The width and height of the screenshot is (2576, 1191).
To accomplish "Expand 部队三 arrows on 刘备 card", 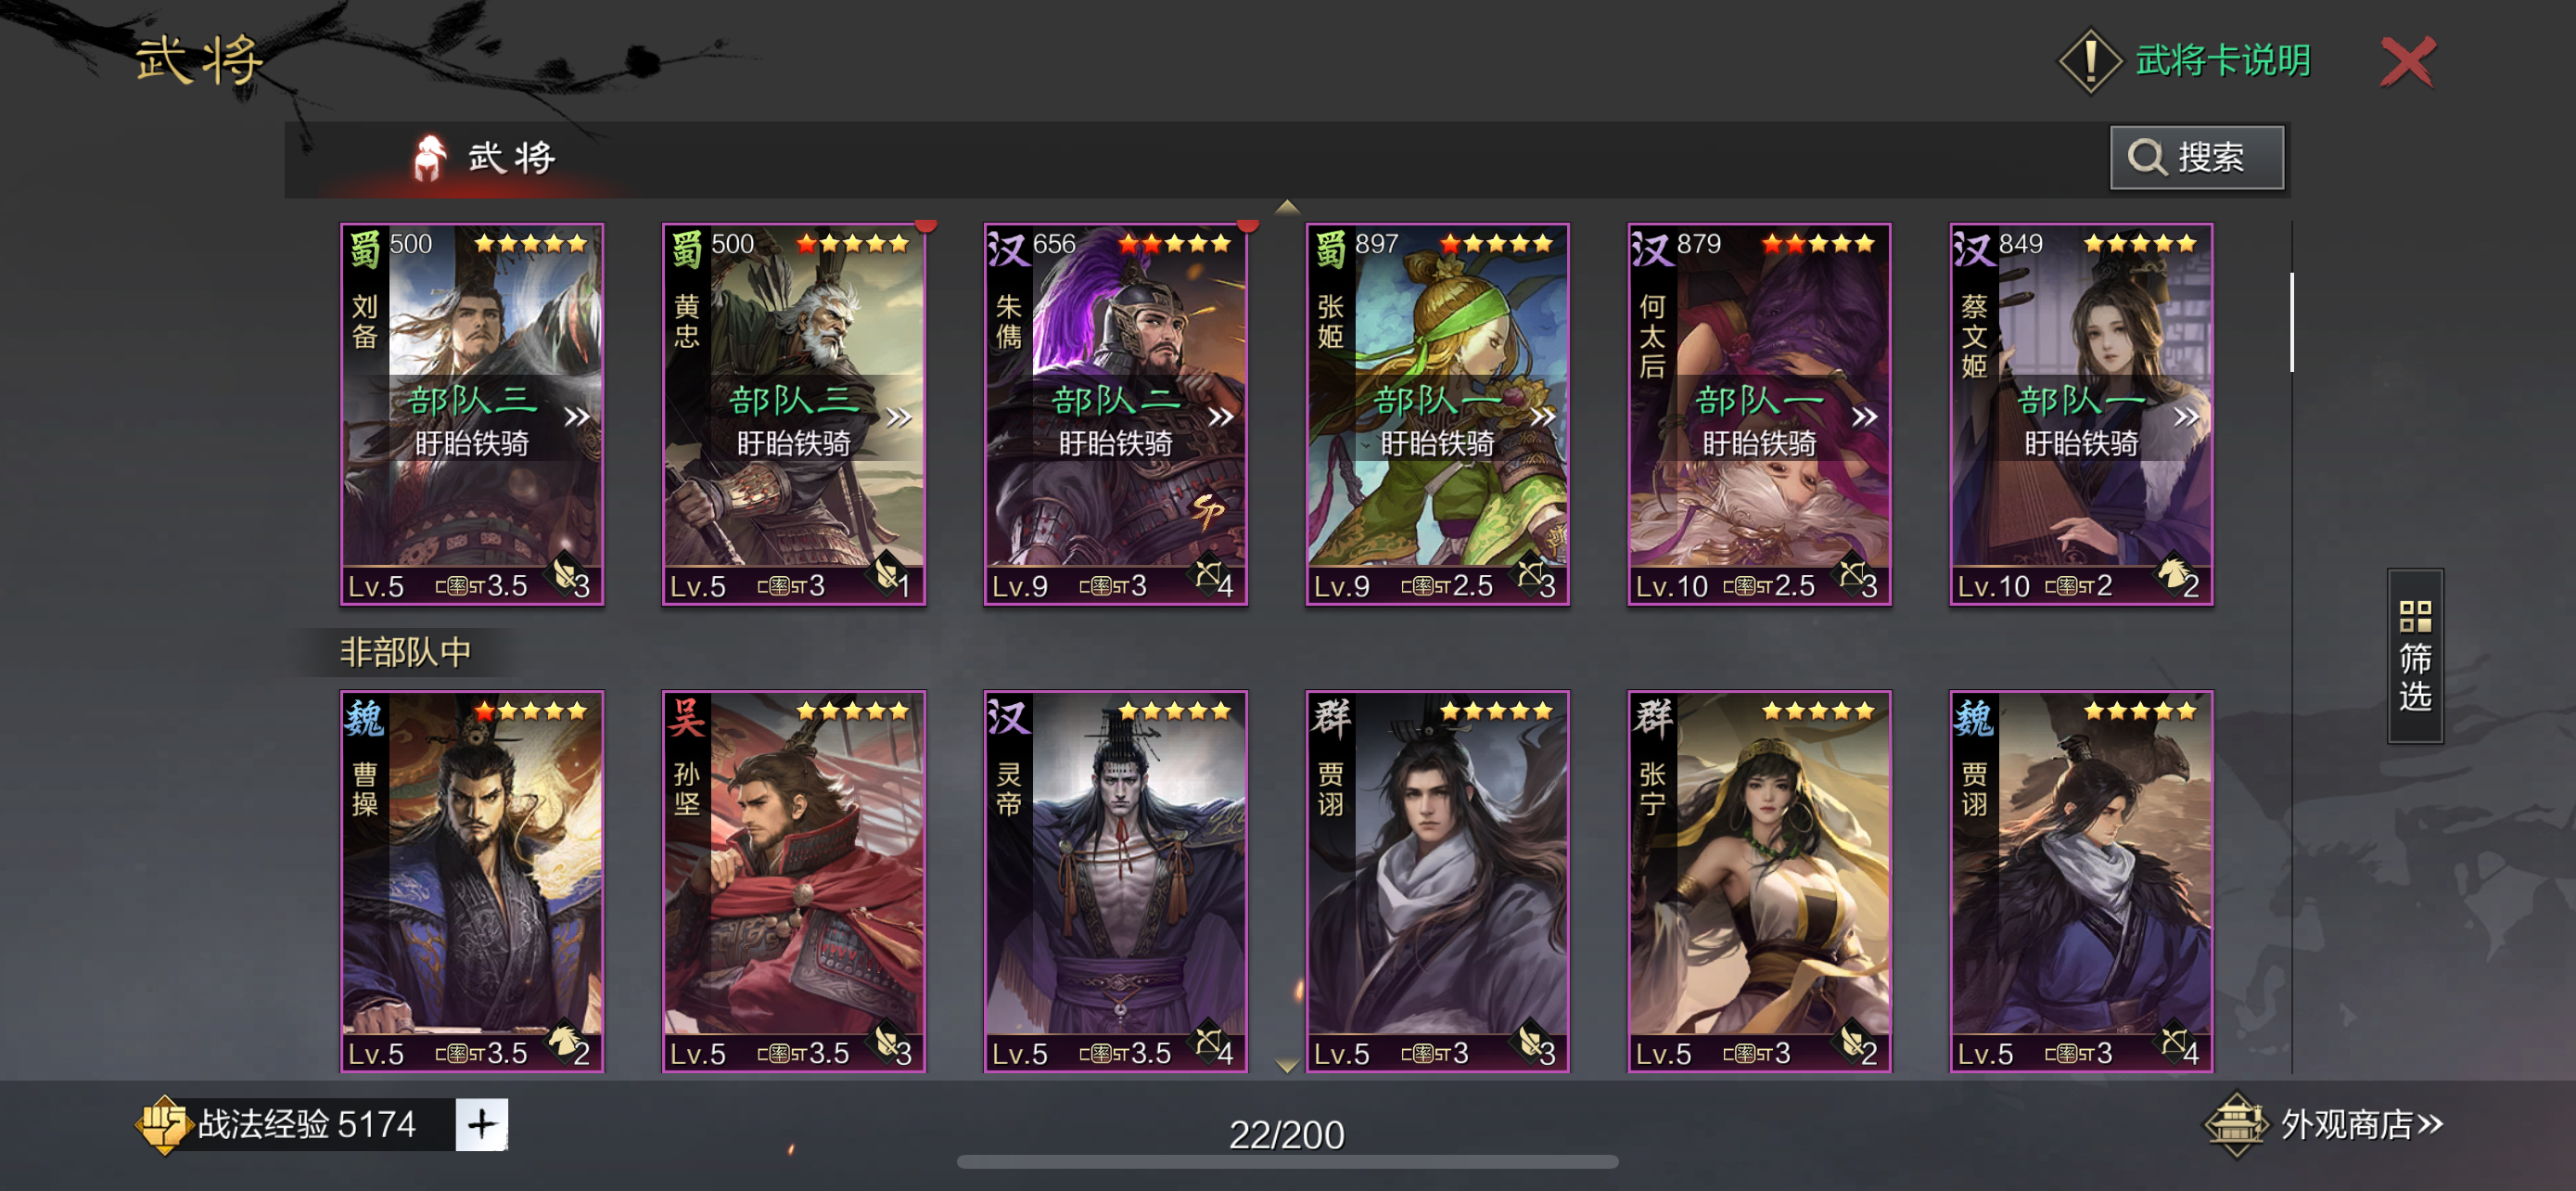I will tap(576, 416).
